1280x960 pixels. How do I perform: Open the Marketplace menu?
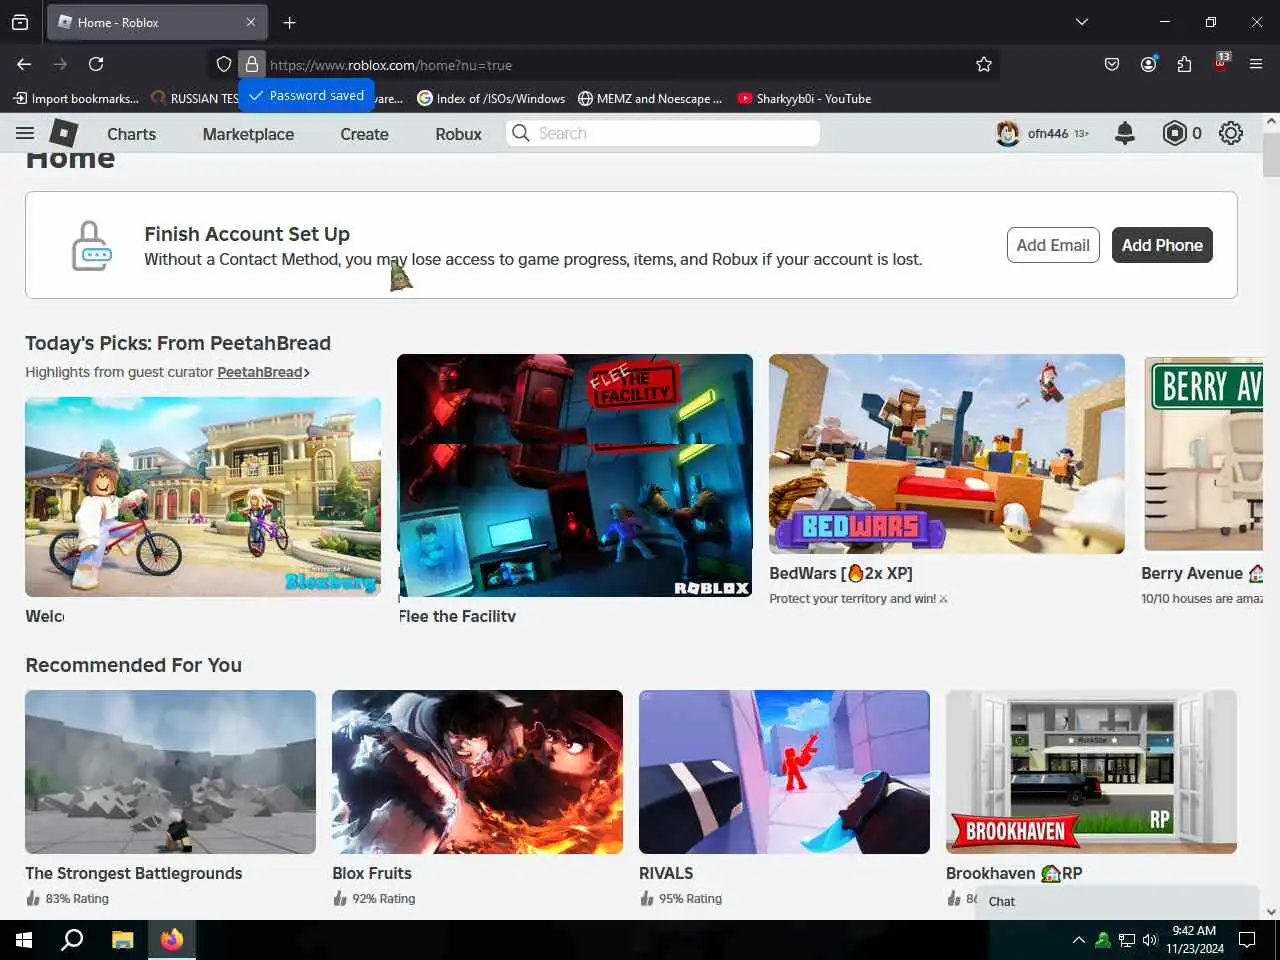pos(248,134)
